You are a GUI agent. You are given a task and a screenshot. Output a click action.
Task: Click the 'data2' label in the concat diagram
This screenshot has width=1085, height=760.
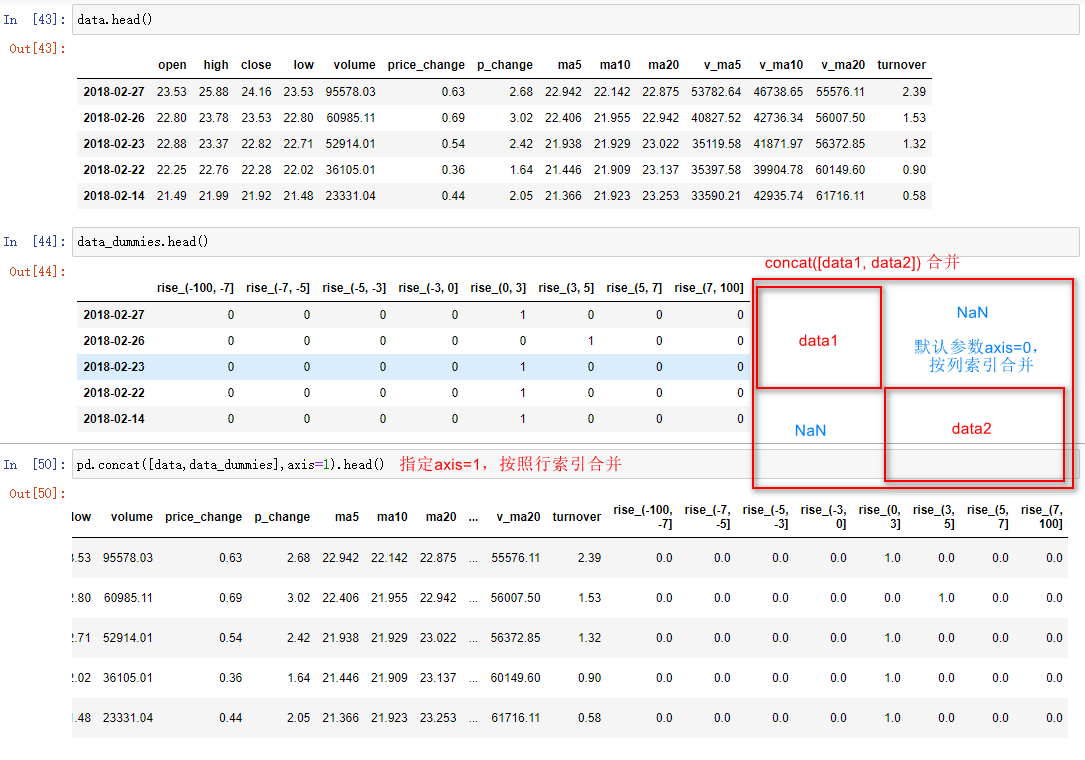click(972, 428)
